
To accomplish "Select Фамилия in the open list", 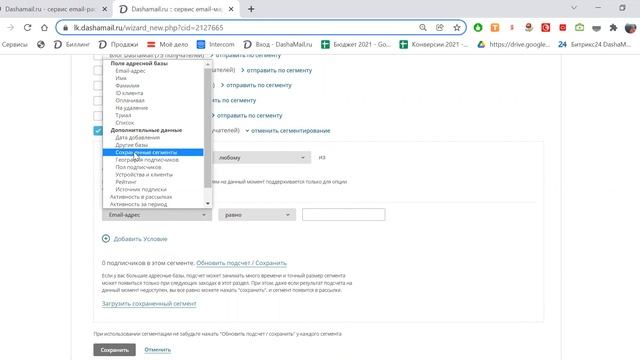I will (x=127, y=86).
